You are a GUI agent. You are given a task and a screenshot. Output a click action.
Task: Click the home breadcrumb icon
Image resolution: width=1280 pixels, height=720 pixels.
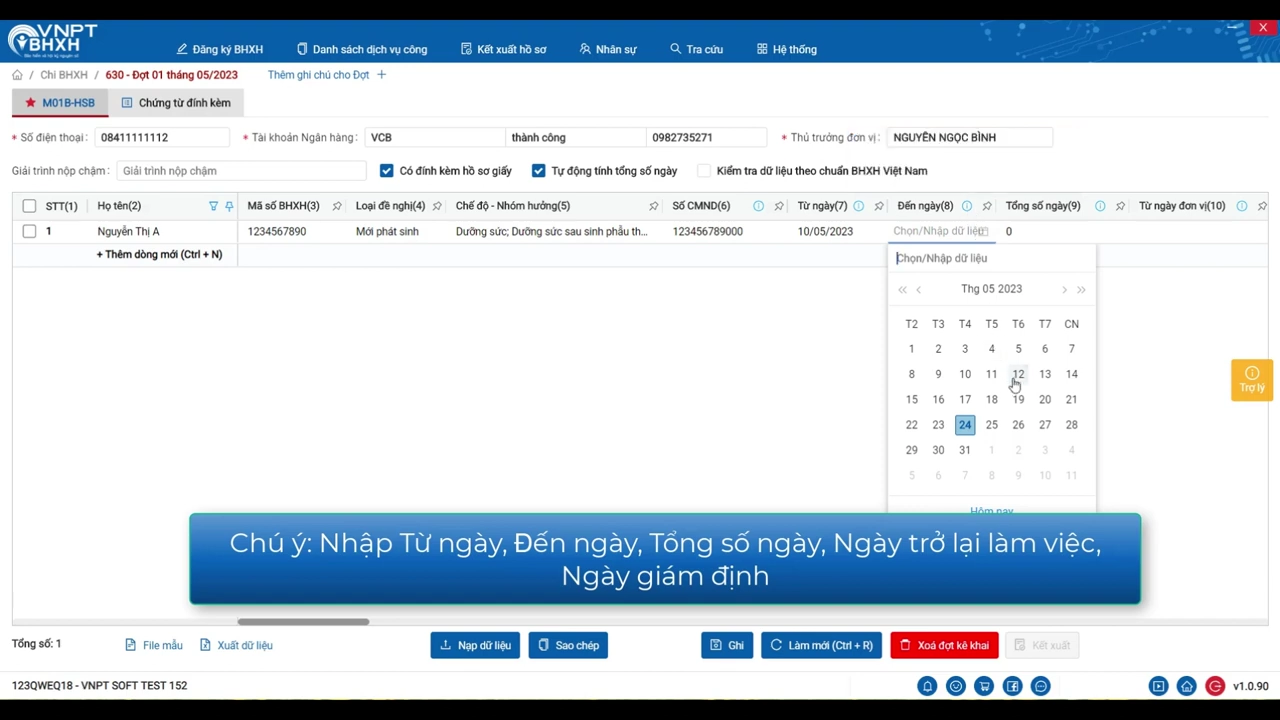[x=17, y=75]
